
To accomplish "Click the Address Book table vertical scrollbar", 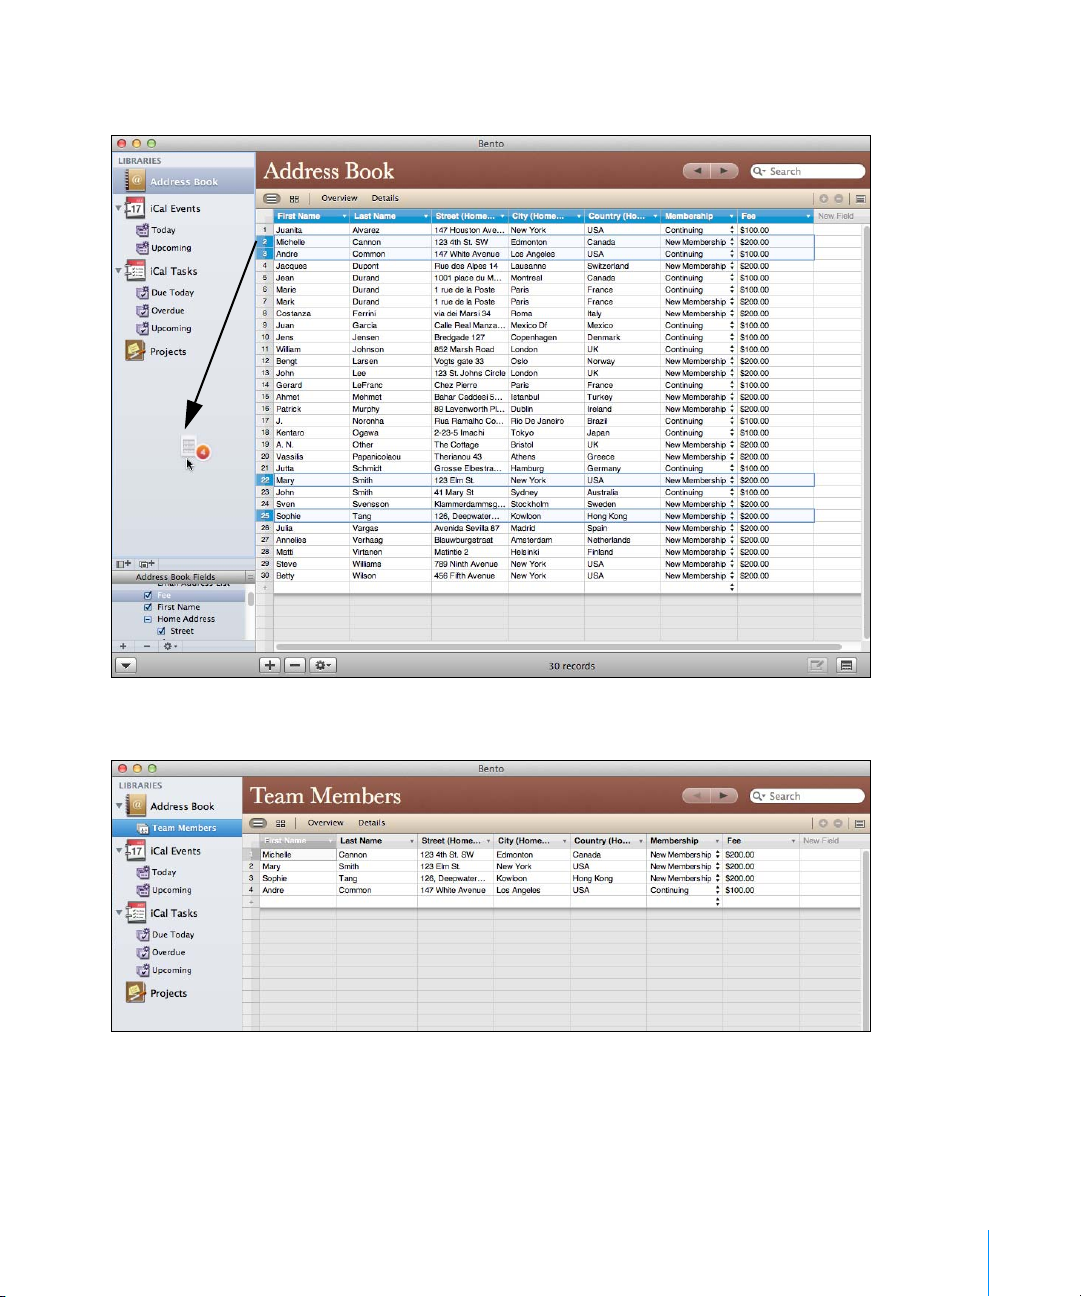I will [866, 430].
